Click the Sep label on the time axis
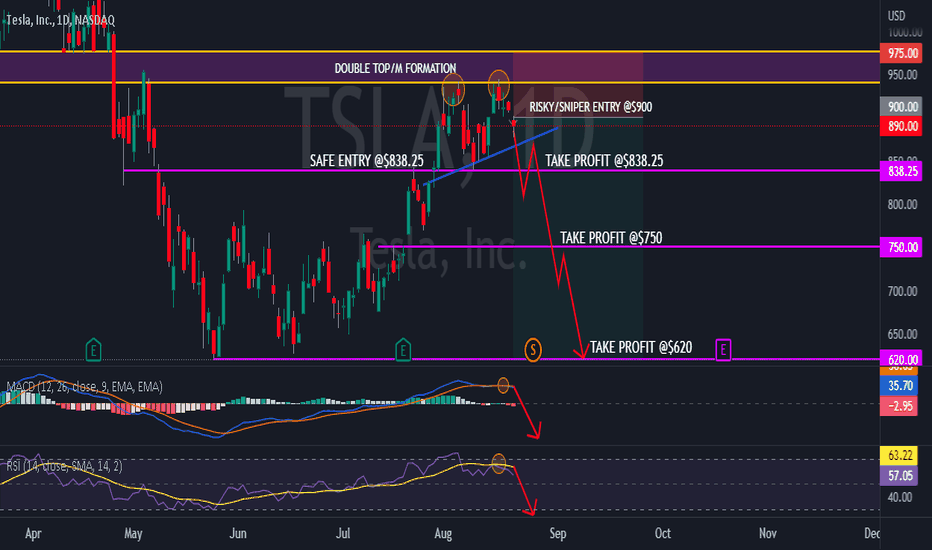 558,533
